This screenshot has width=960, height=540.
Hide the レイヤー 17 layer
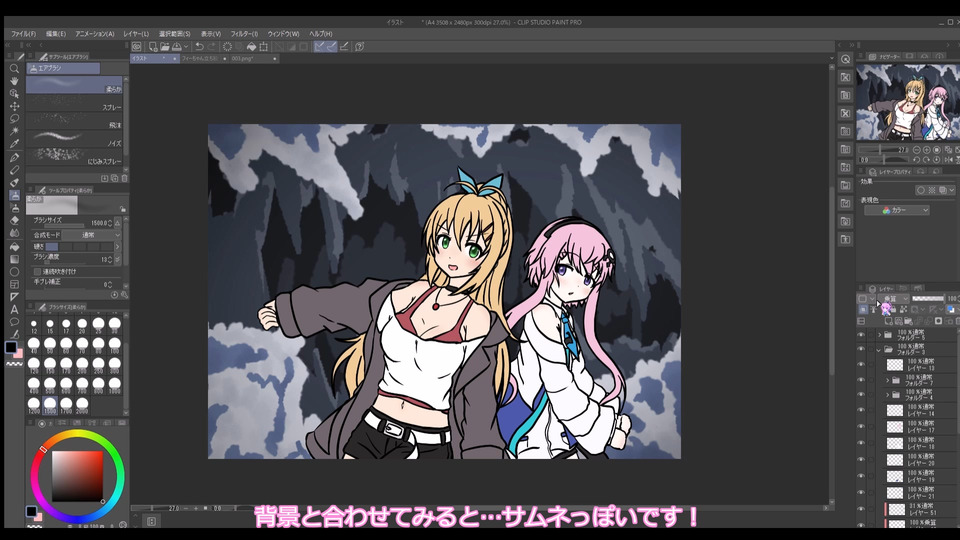[861, 427]
